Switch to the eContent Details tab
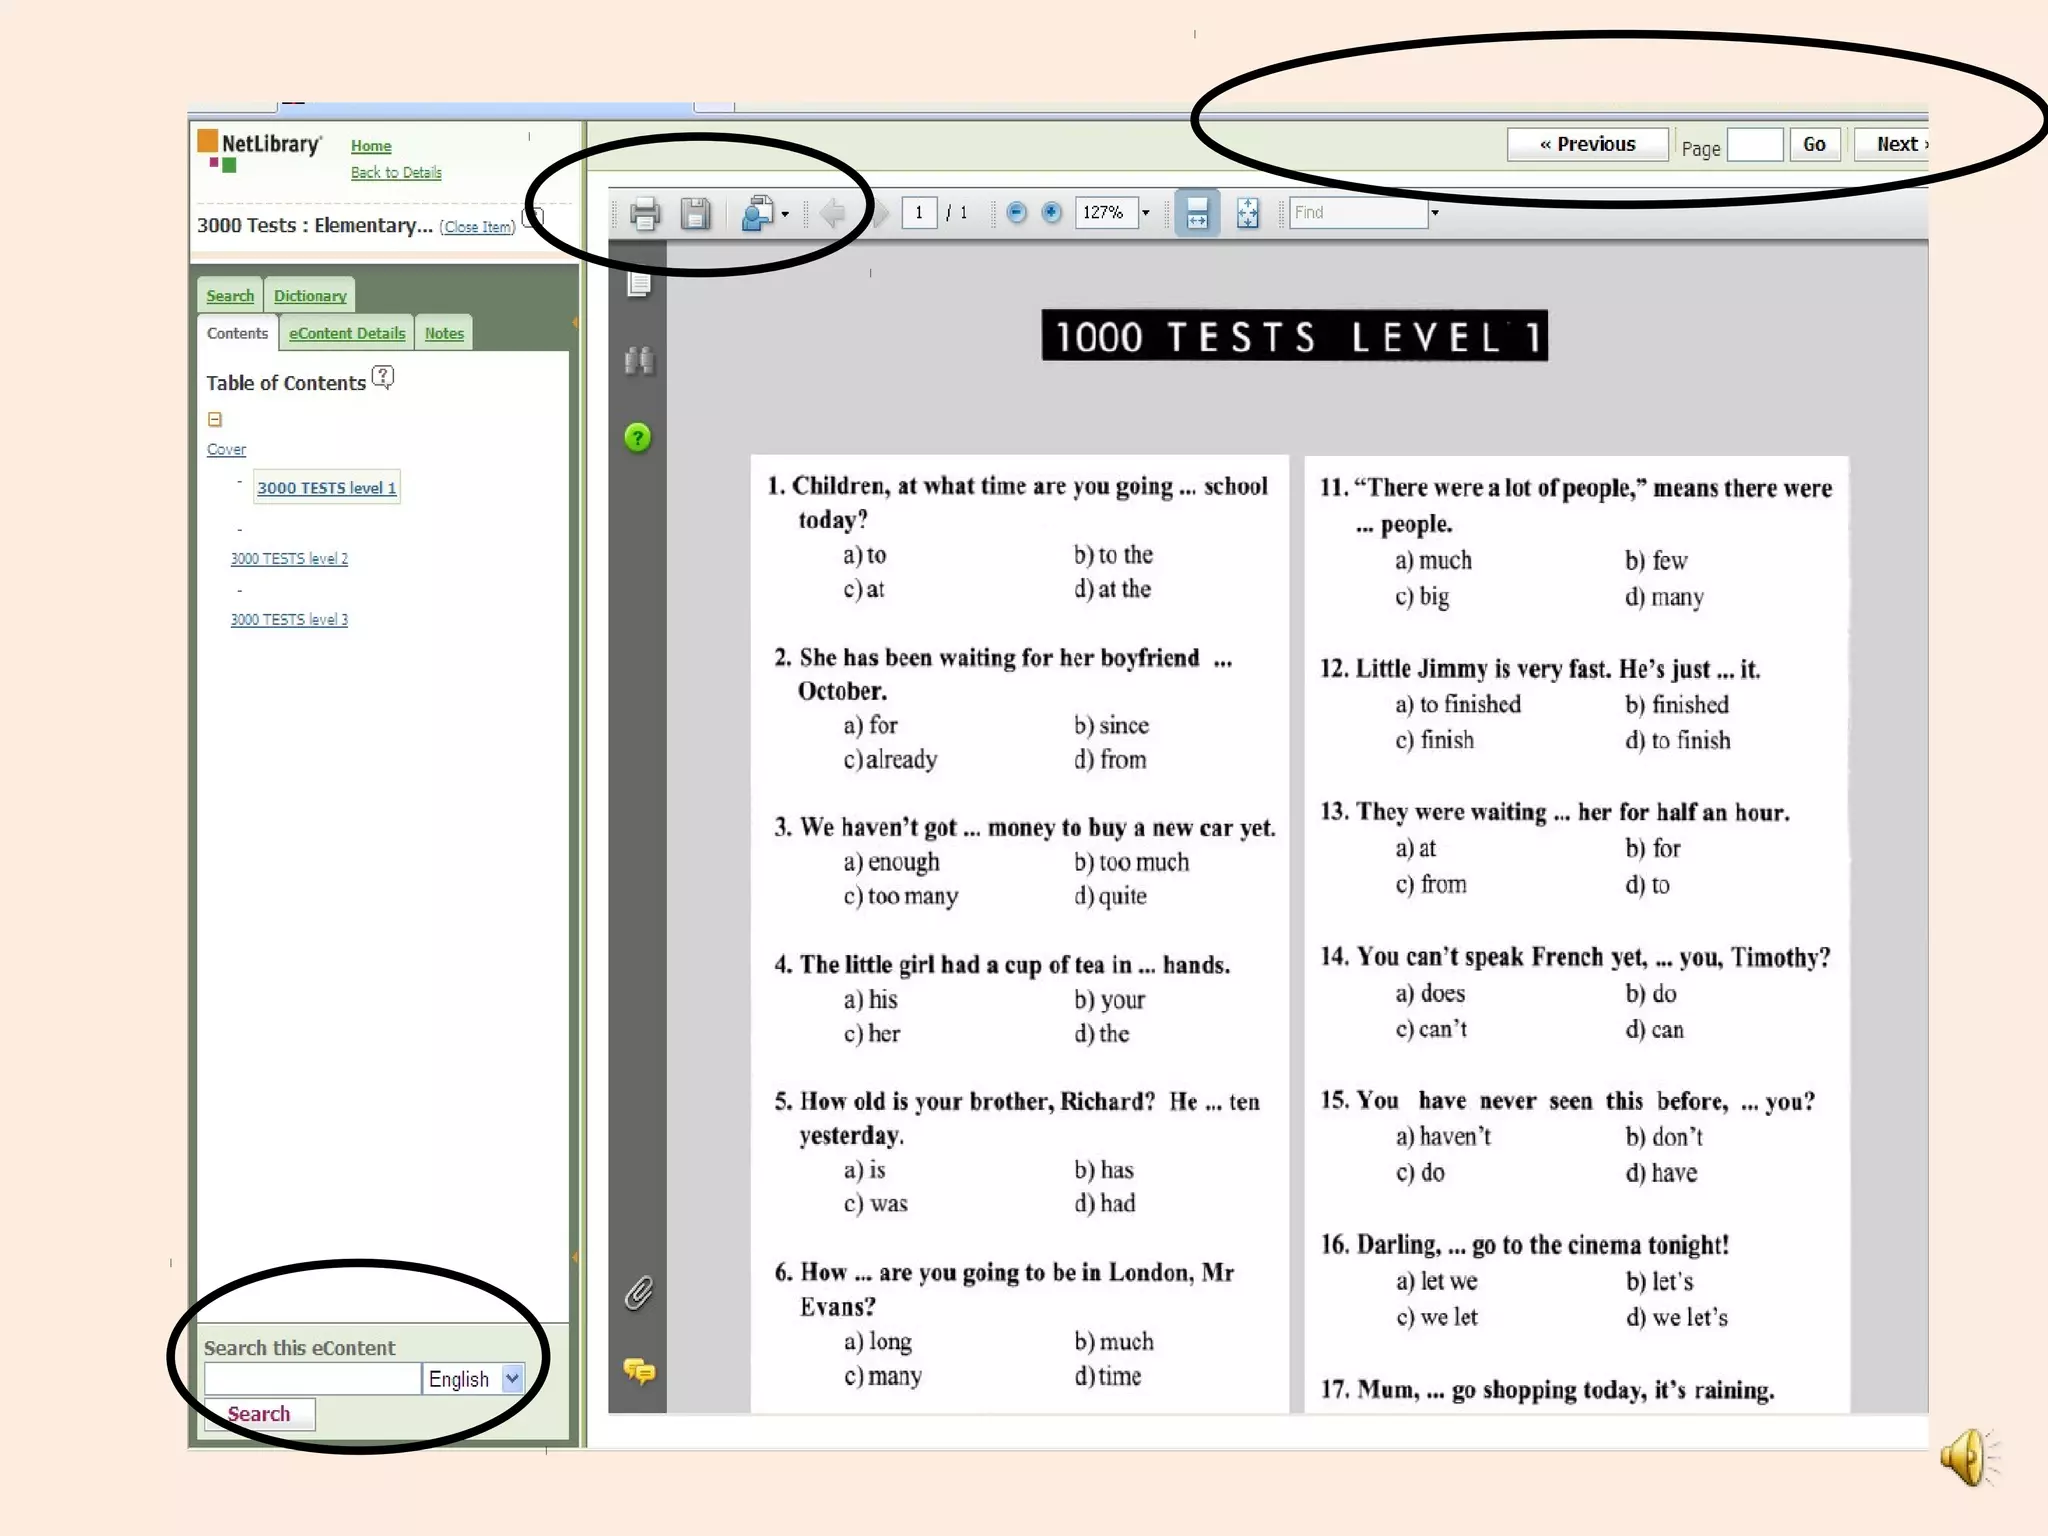Image resolution: width=2048 pixels, height=1536 pixels. 347,333
